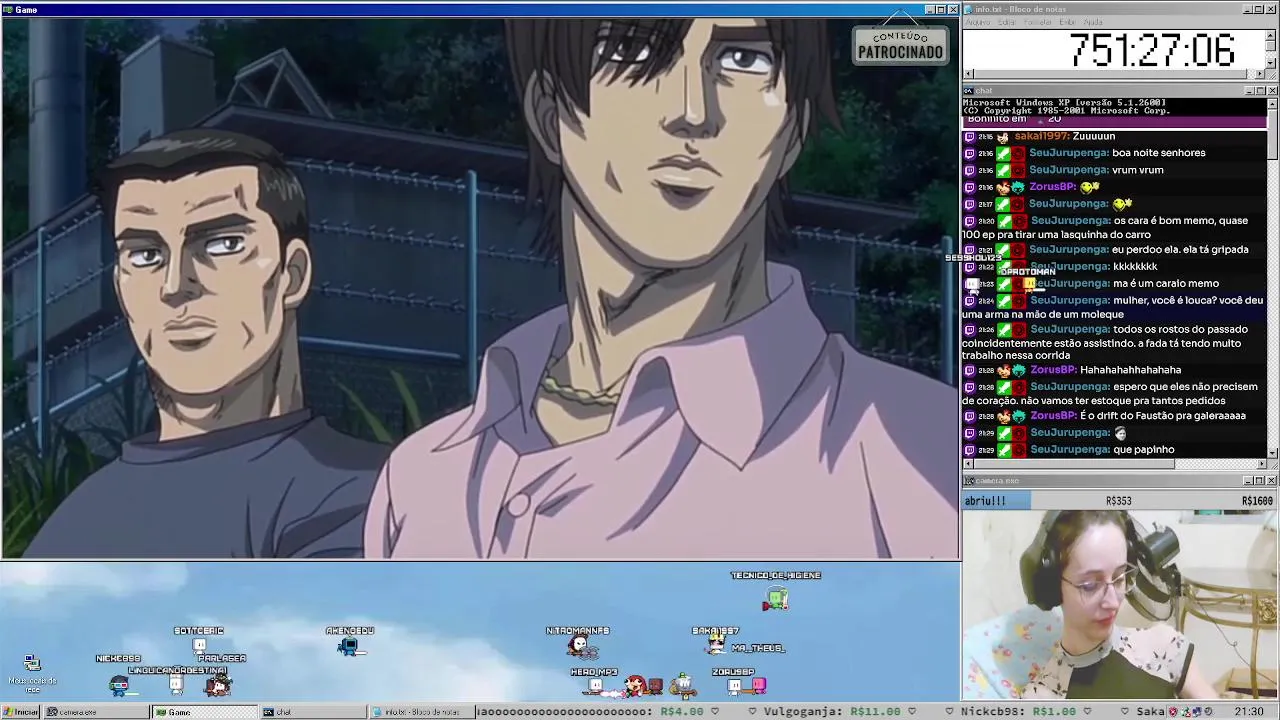This screenshot has height=720, width=1280.
Task: Click Twitch icon beside 'kkkkkkkk' message
Action: point(969,267)
